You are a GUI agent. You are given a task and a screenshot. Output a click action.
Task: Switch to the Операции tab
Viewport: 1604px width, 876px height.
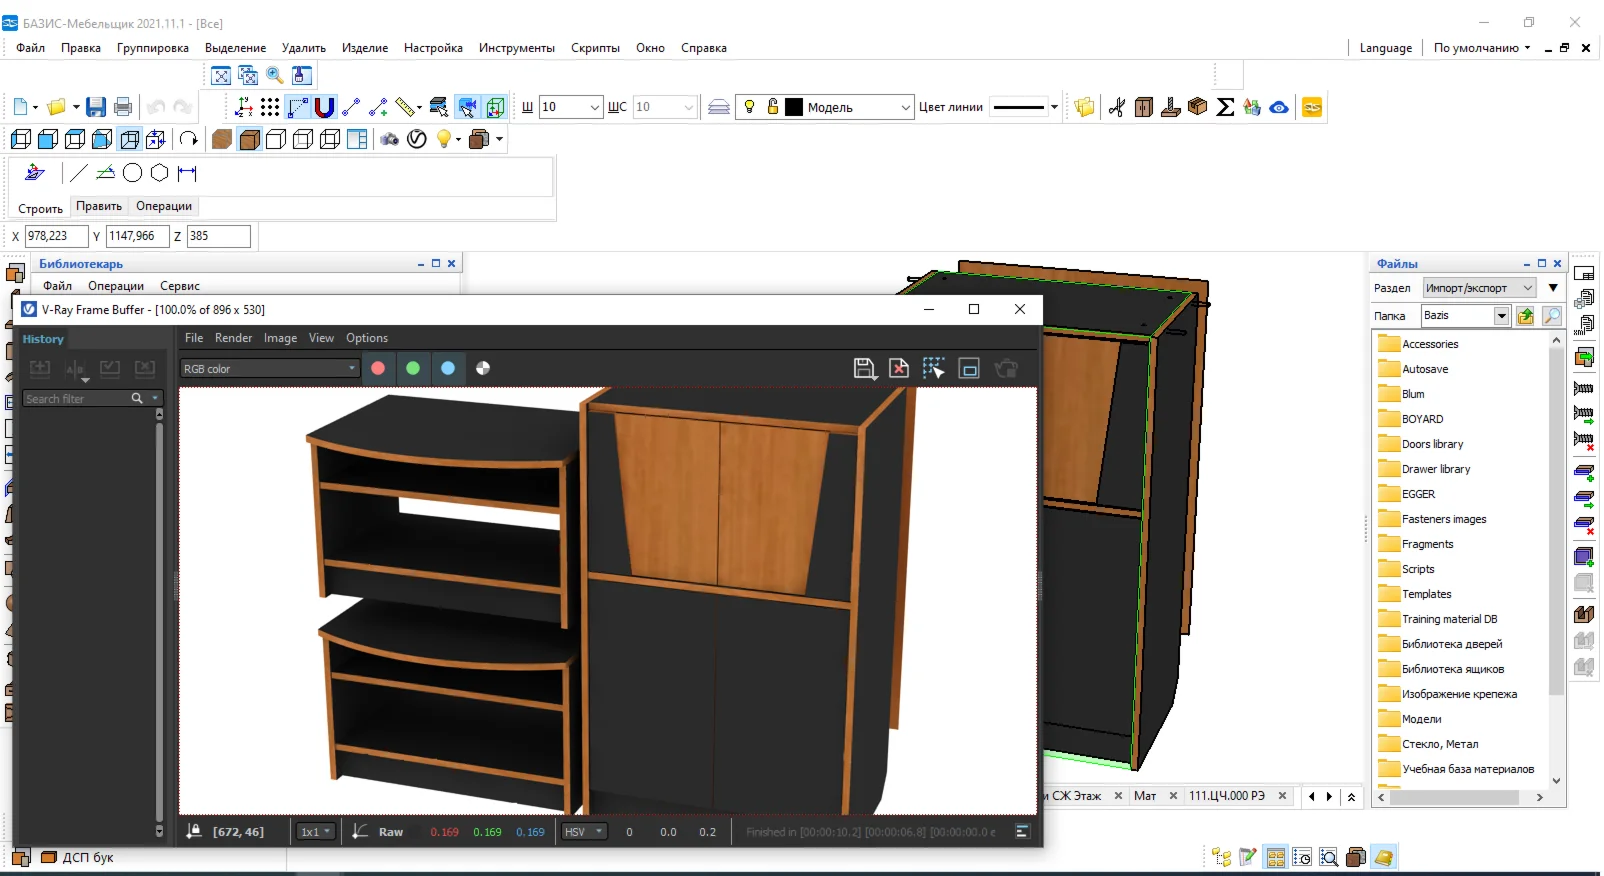click(x=164, y=206)
